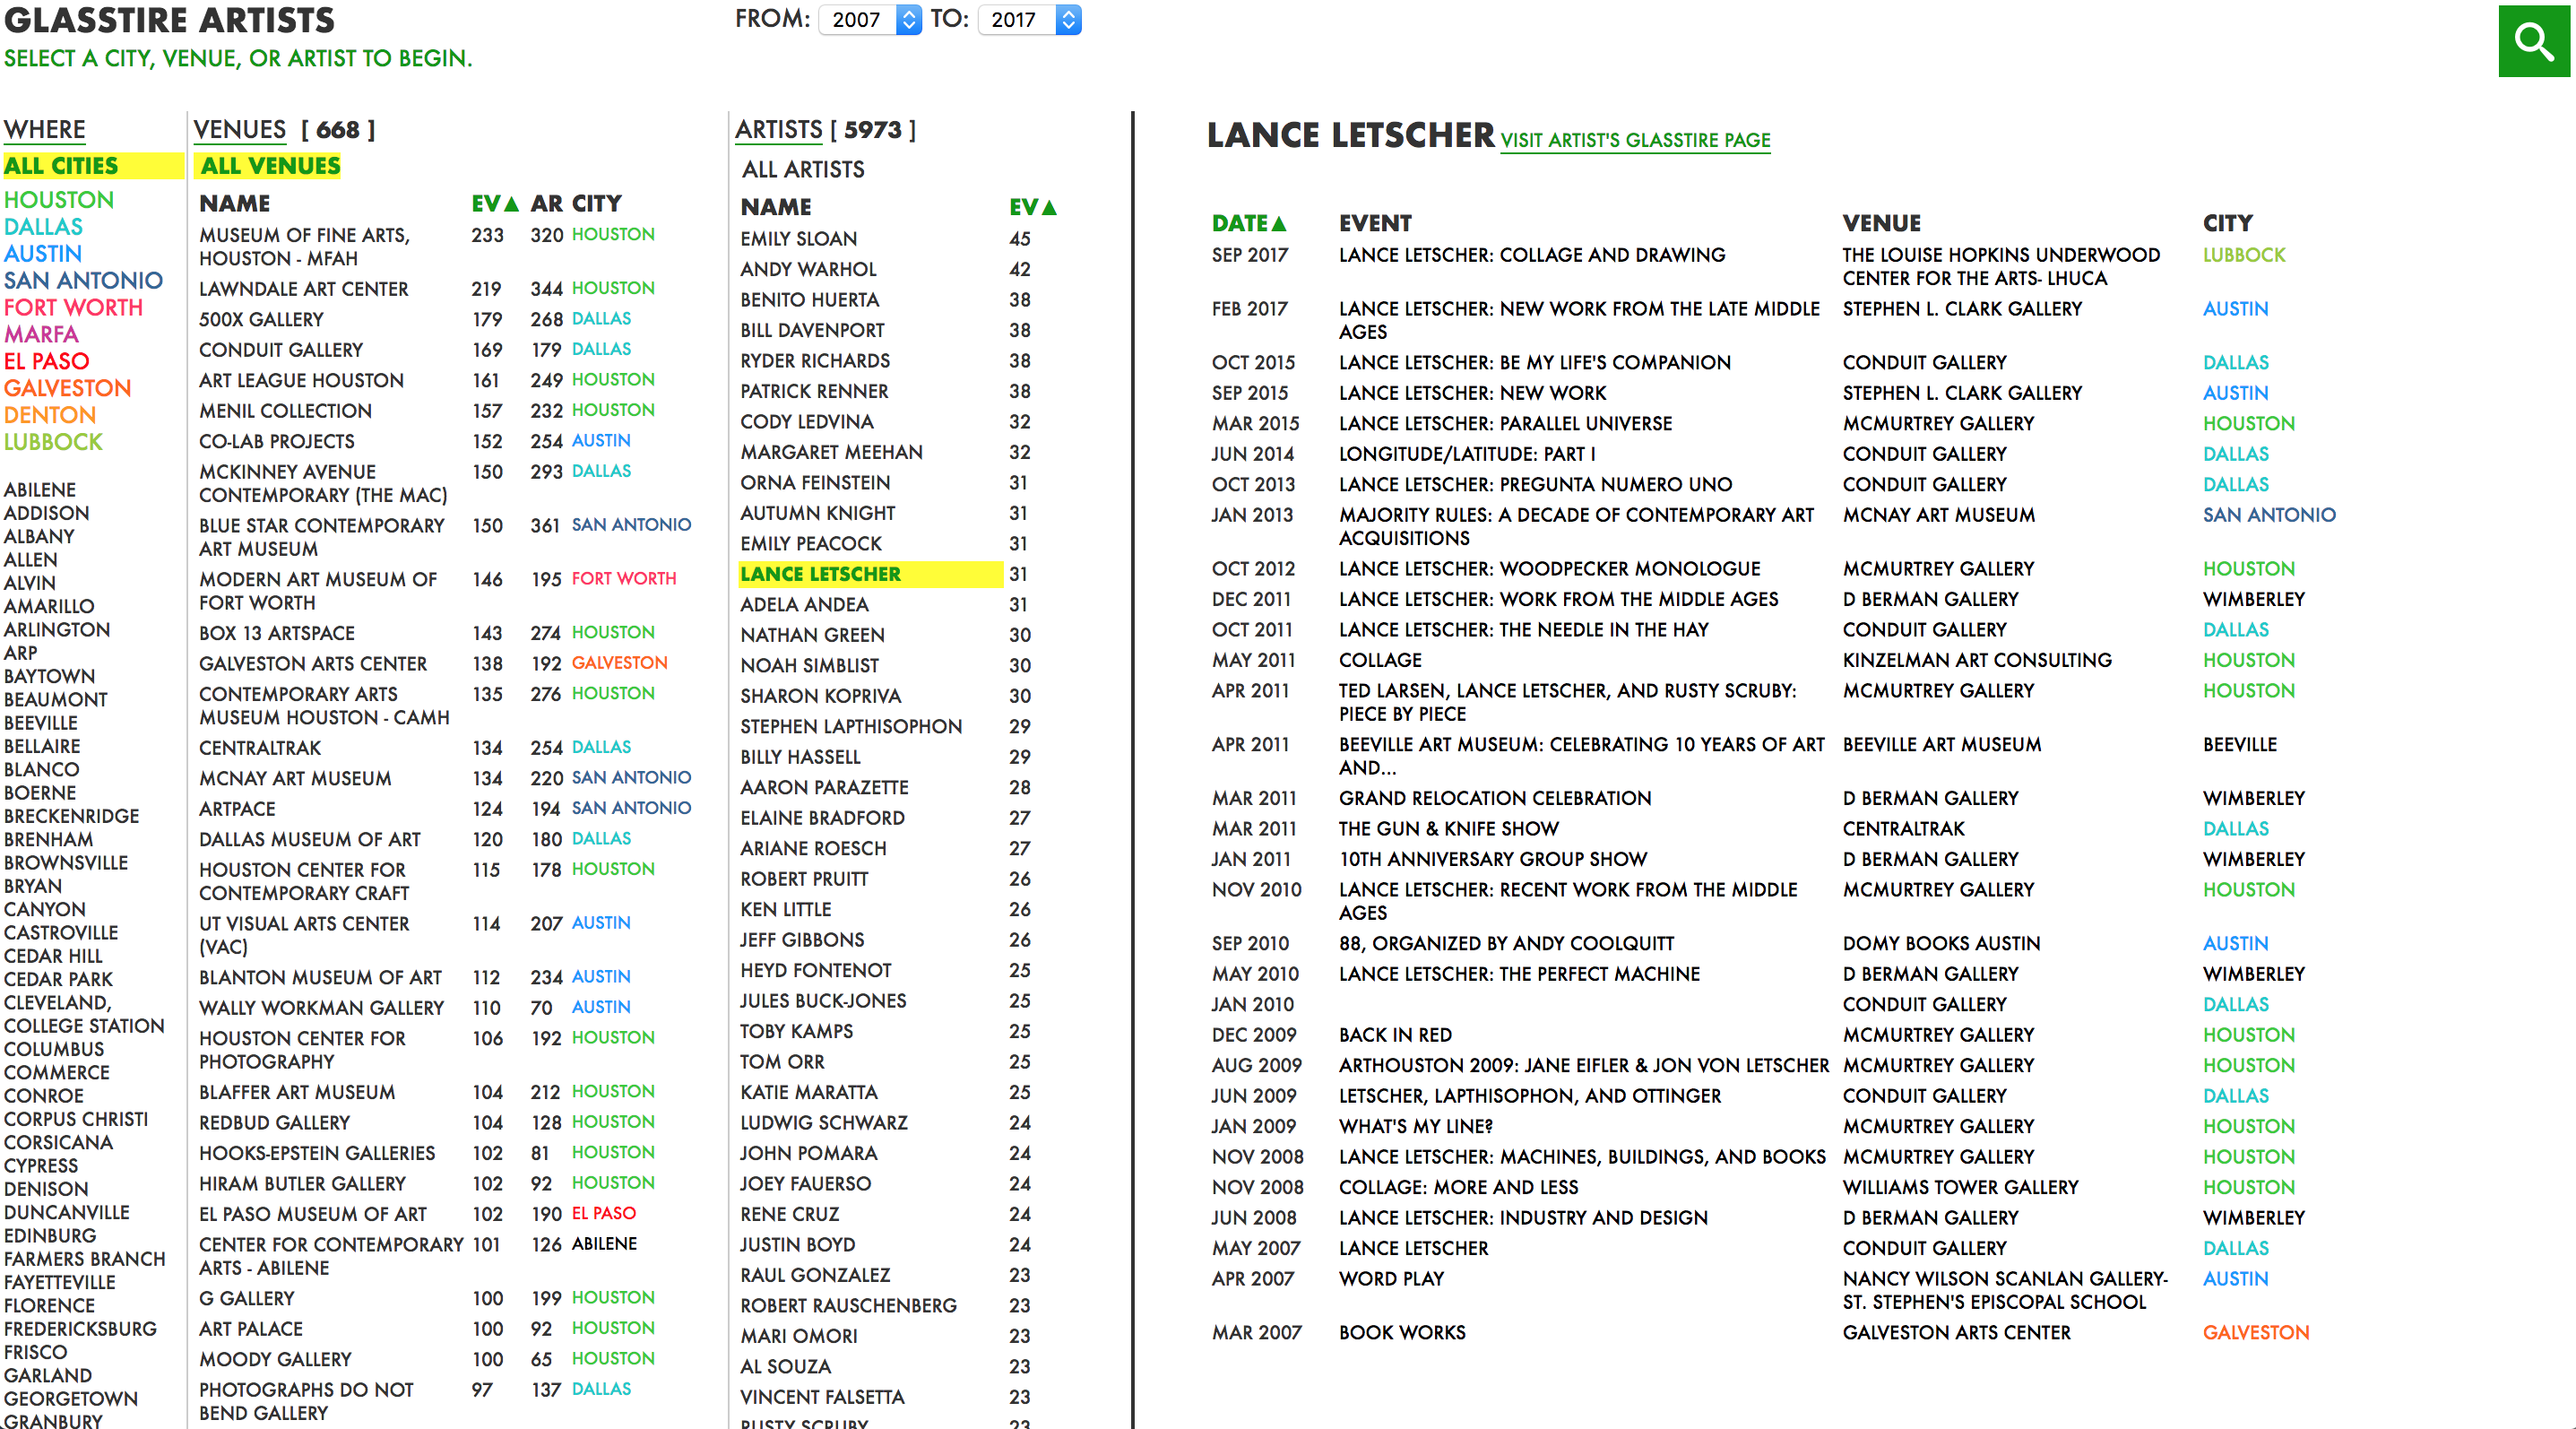Viewport: 2576px width, 1429px height.
Task: Open the TO year dropdown showing 2017
Action: (1030, 19)
